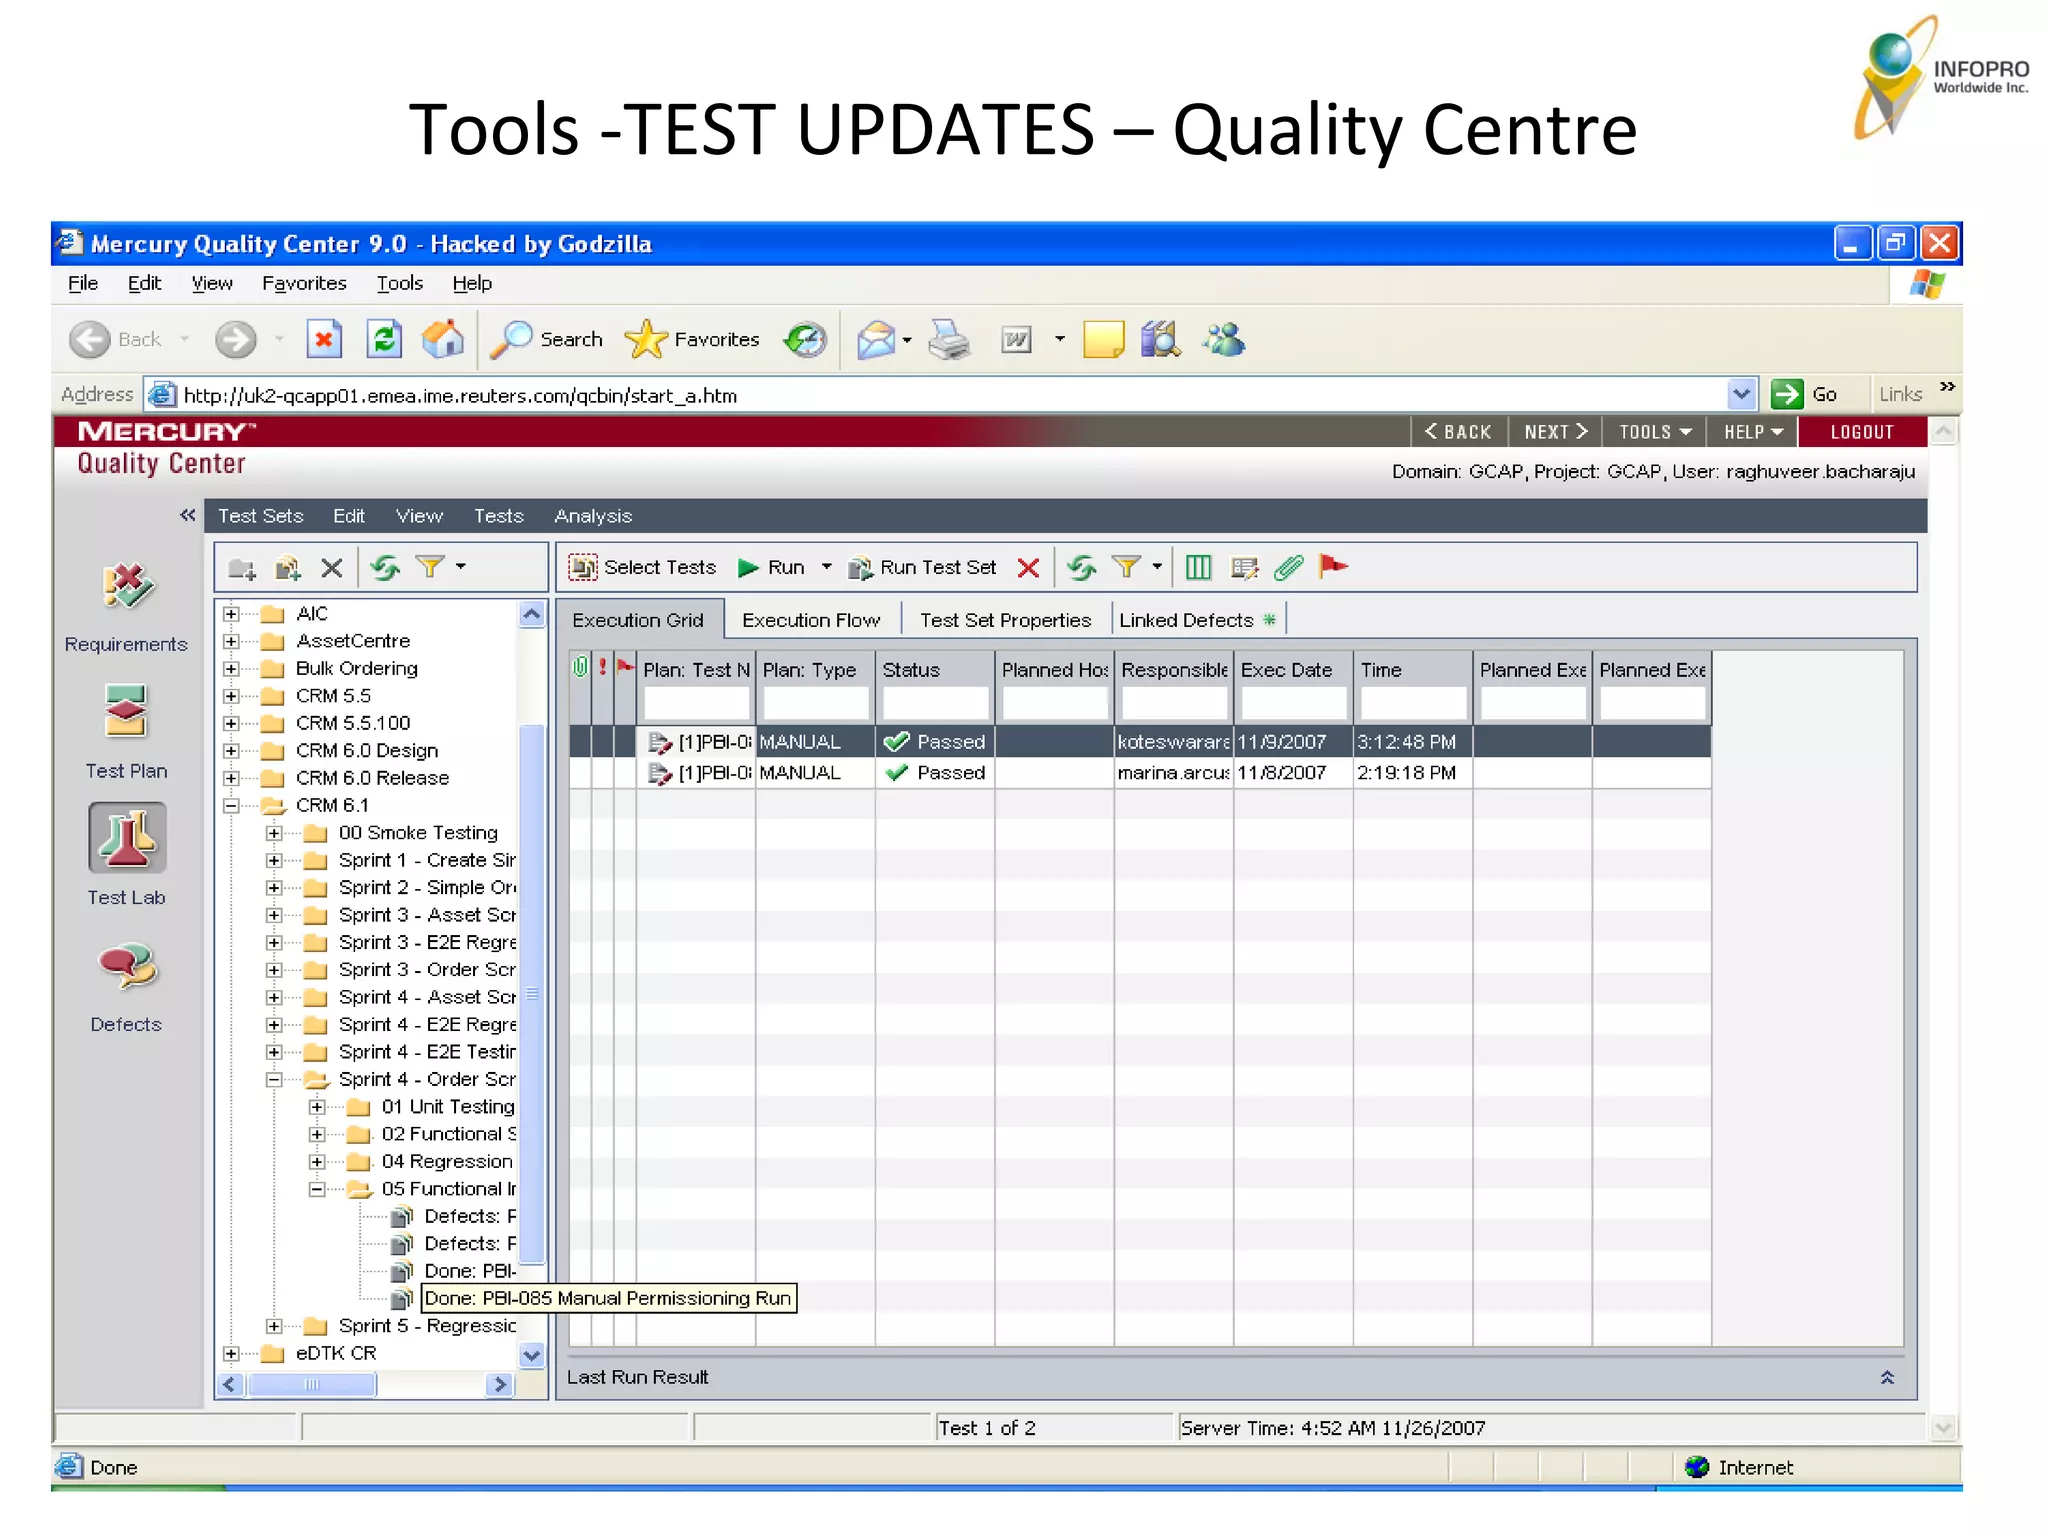Click the LOGOUT button
Image resolution: width=2048 pixels, height=1536 pixels.
coord(1861,432)
